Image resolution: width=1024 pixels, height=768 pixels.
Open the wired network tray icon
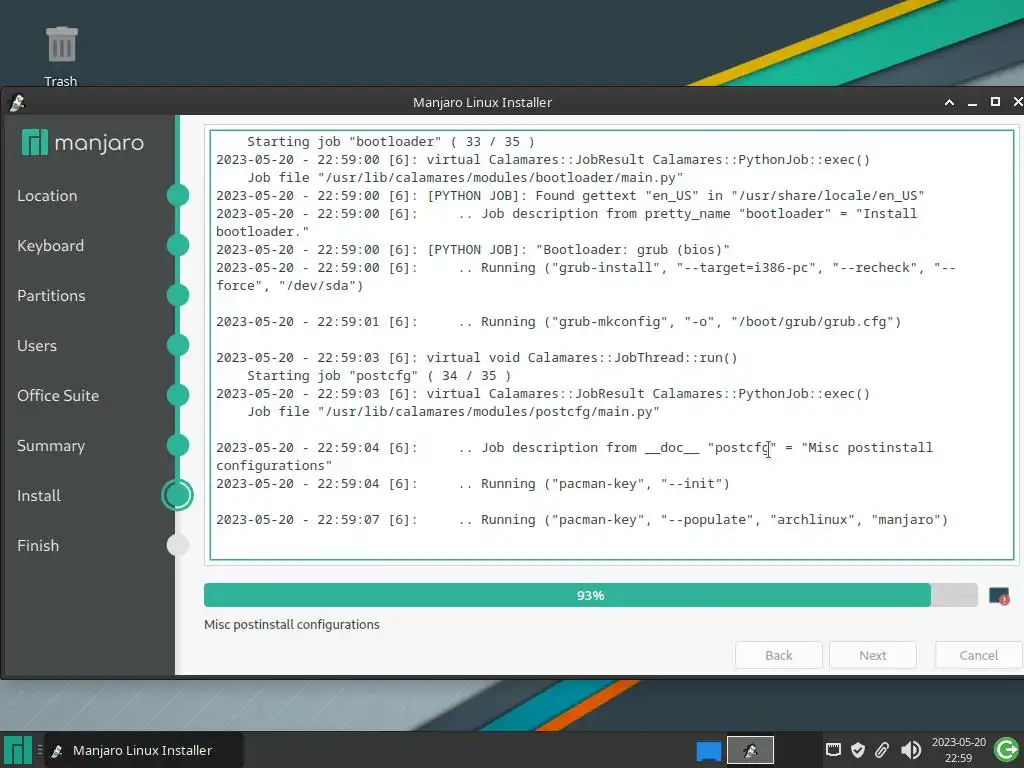pos(833,750)
